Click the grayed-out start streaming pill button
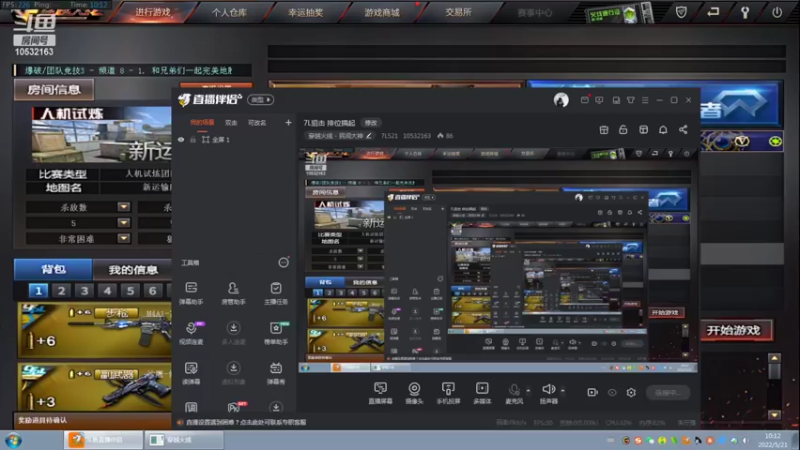The height and width of the screenshot is (450, 800). [668, 392]
